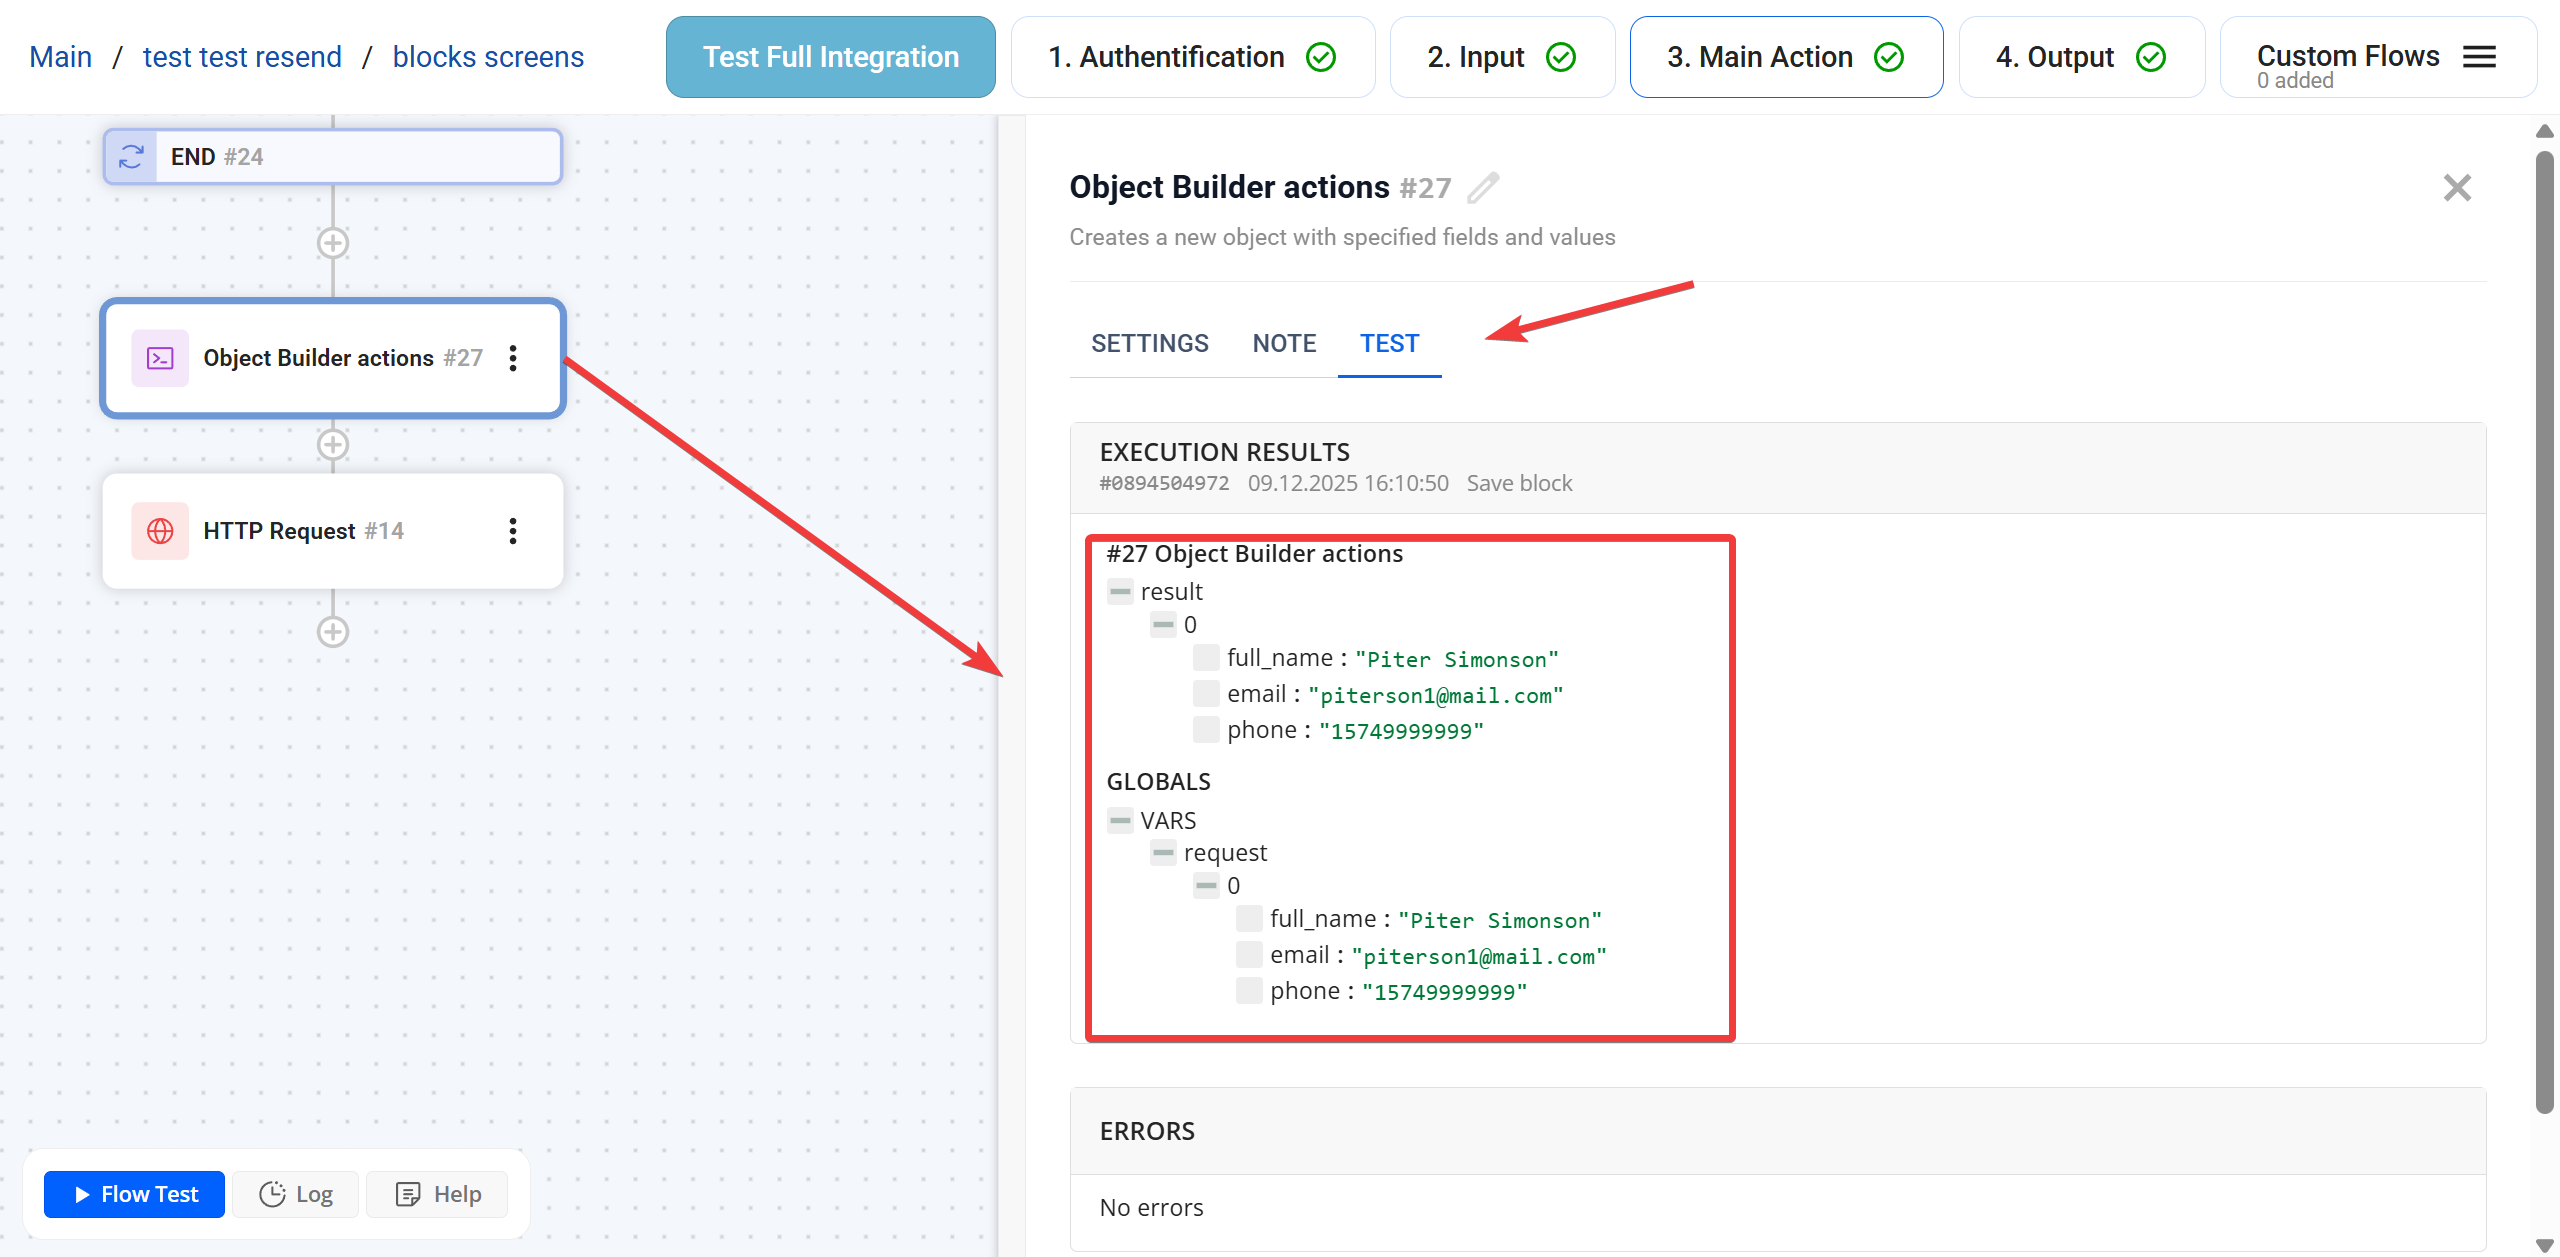Add block between END and Object Builder
Image resolution: width=2560 pixels, height=1257 pixels.
(333, 243)
